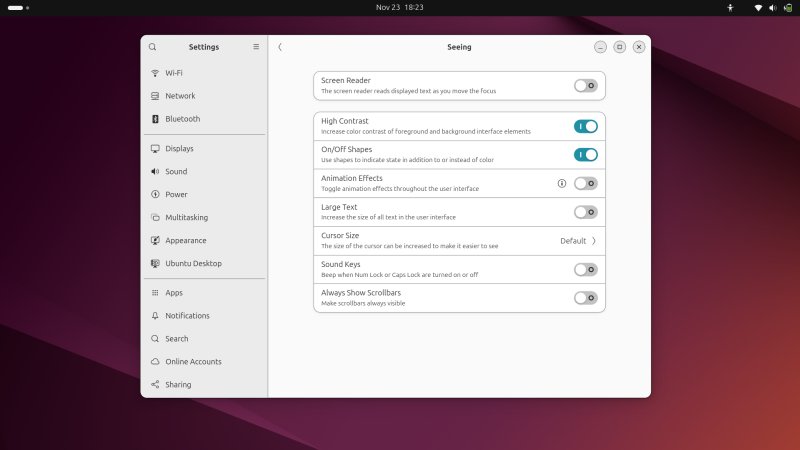Enable Sound Keys switch
This screenshot has width=800, height=450.
pyautogui.click(x=586, y=269)
